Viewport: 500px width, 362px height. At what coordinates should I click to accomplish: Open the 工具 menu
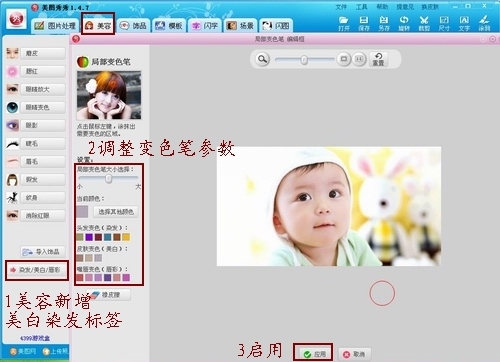pyautogui.click(x=361, y=7)
